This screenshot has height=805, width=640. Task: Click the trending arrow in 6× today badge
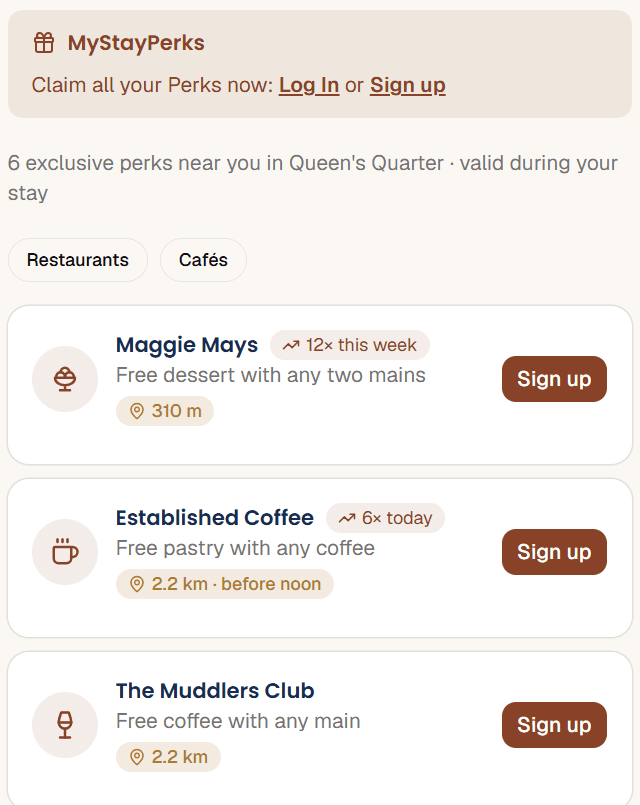[x=347, y=519]
